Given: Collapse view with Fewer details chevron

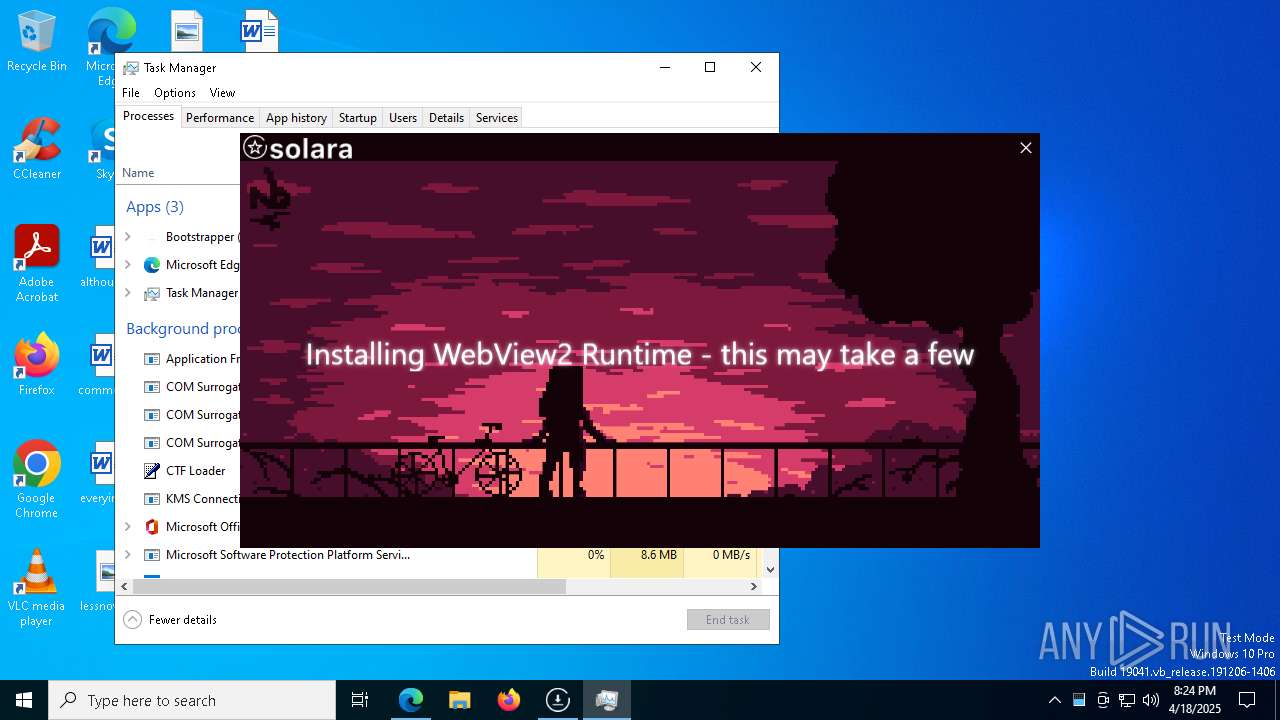Looking at the screenshot, I should click(x=133, y=620).
